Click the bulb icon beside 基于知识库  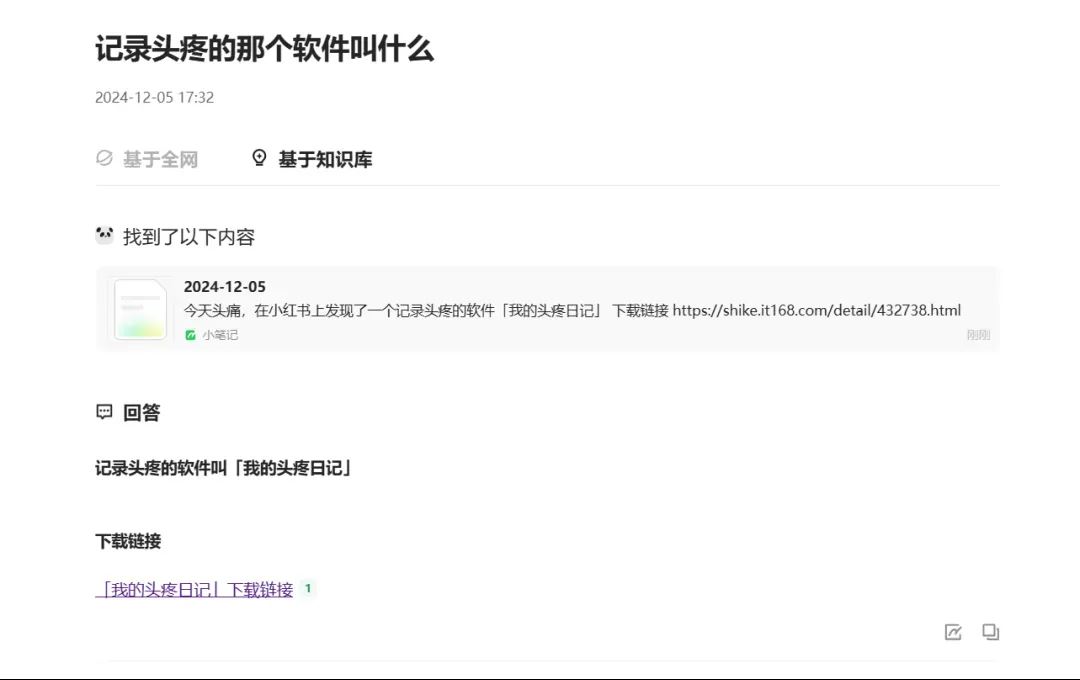coord(260,157)
